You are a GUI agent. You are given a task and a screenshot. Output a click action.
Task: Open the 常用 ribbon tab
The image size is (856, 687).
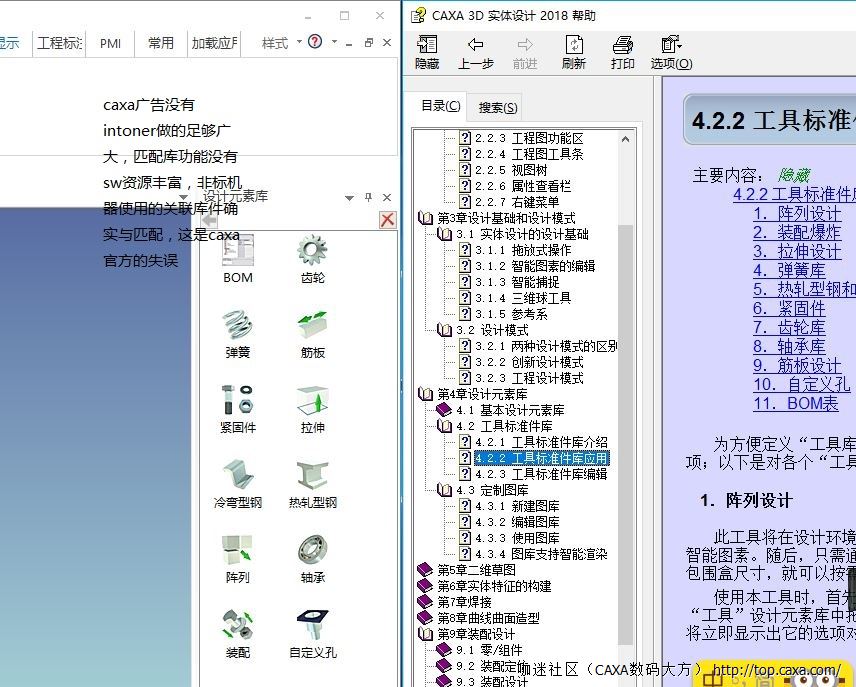pos(160,43)
